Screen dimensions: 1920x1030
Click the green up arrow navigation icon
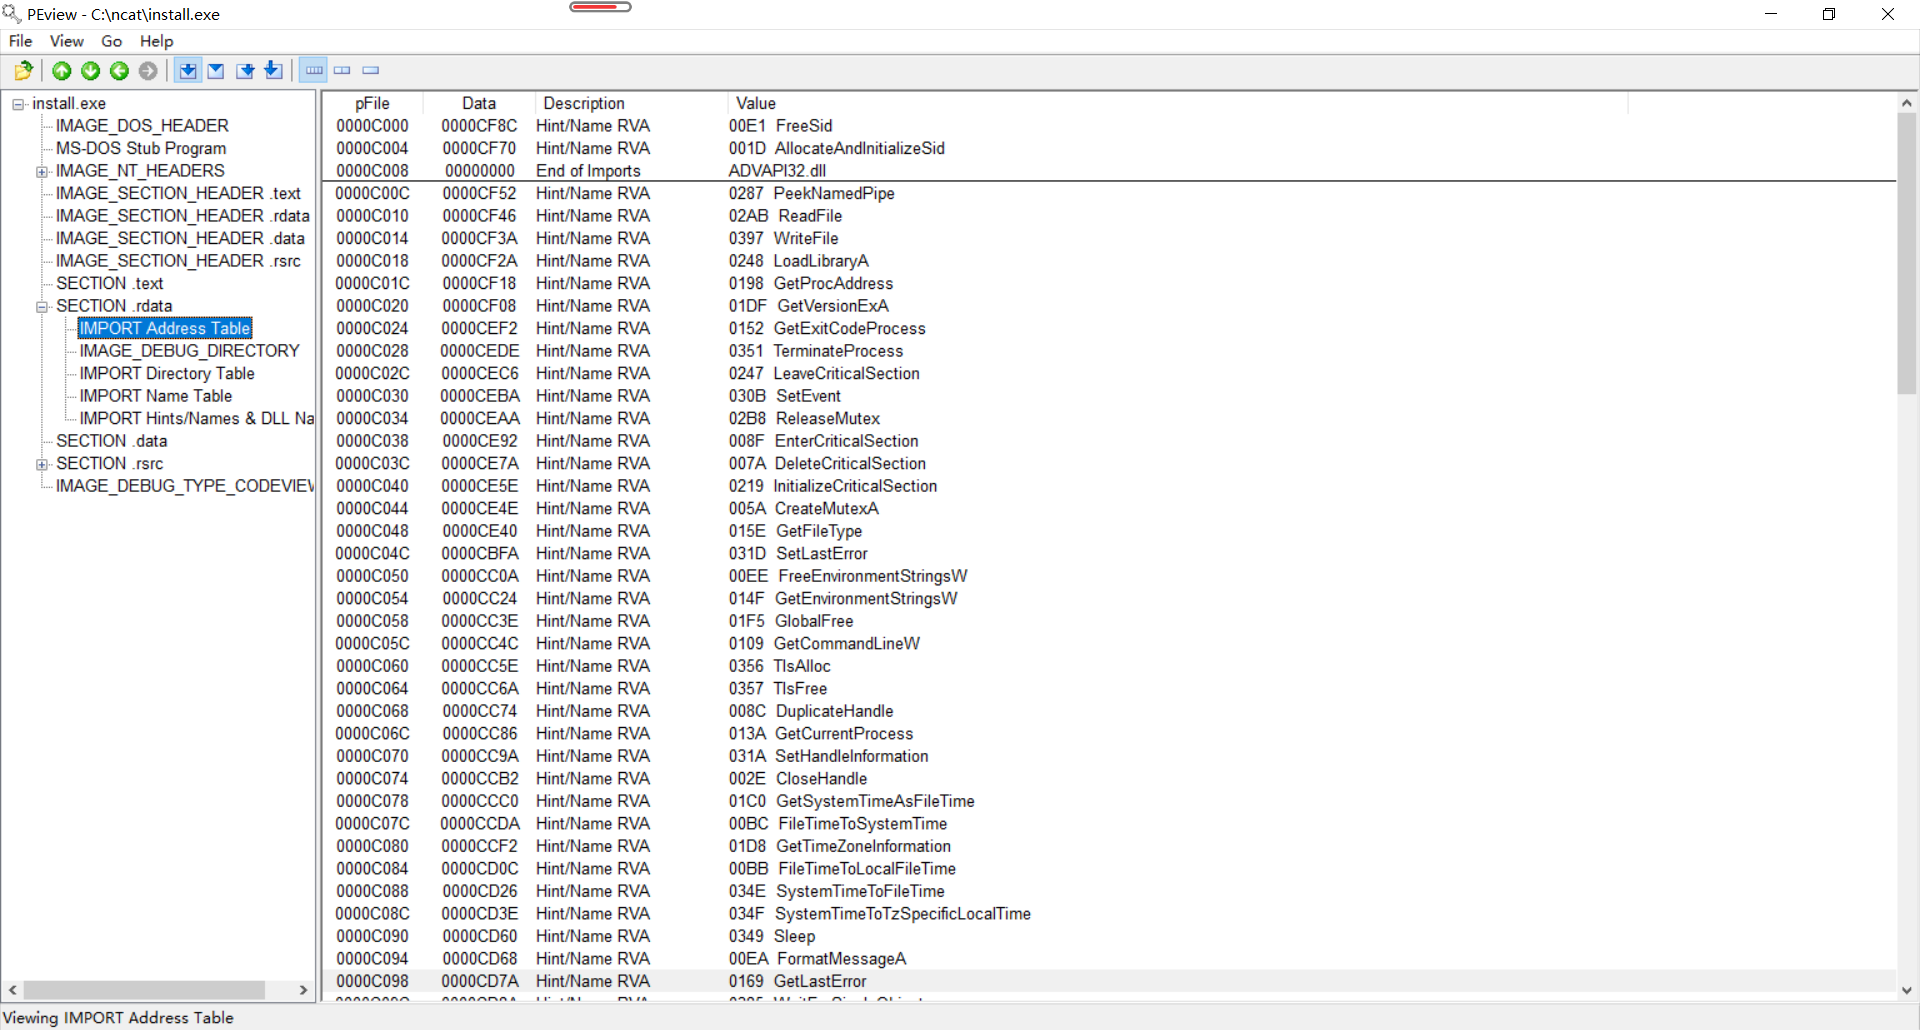(62, 71)
